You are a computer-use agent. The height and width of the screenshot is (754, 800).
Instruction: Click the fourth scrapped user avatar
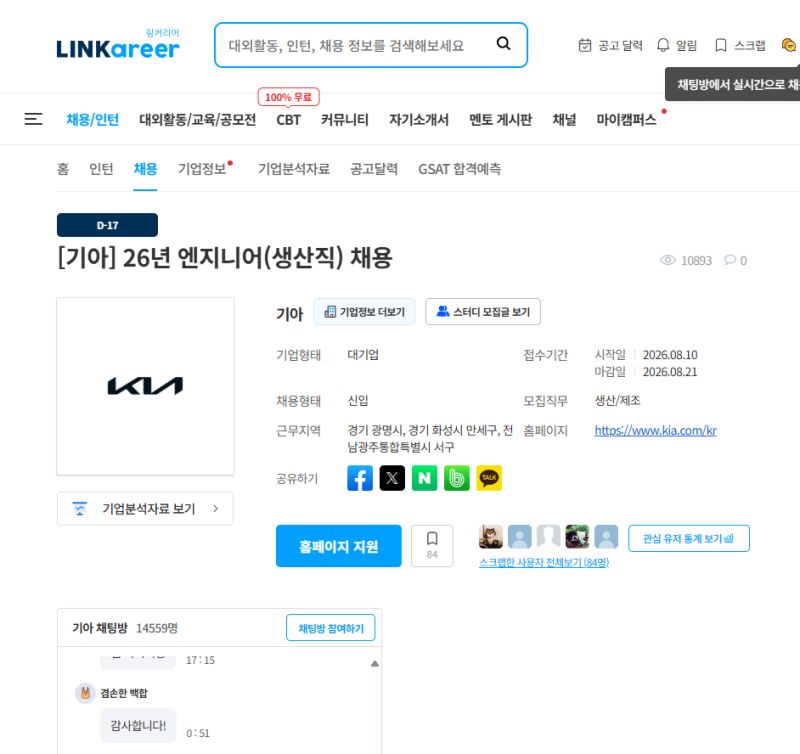[x=577, y=537]
